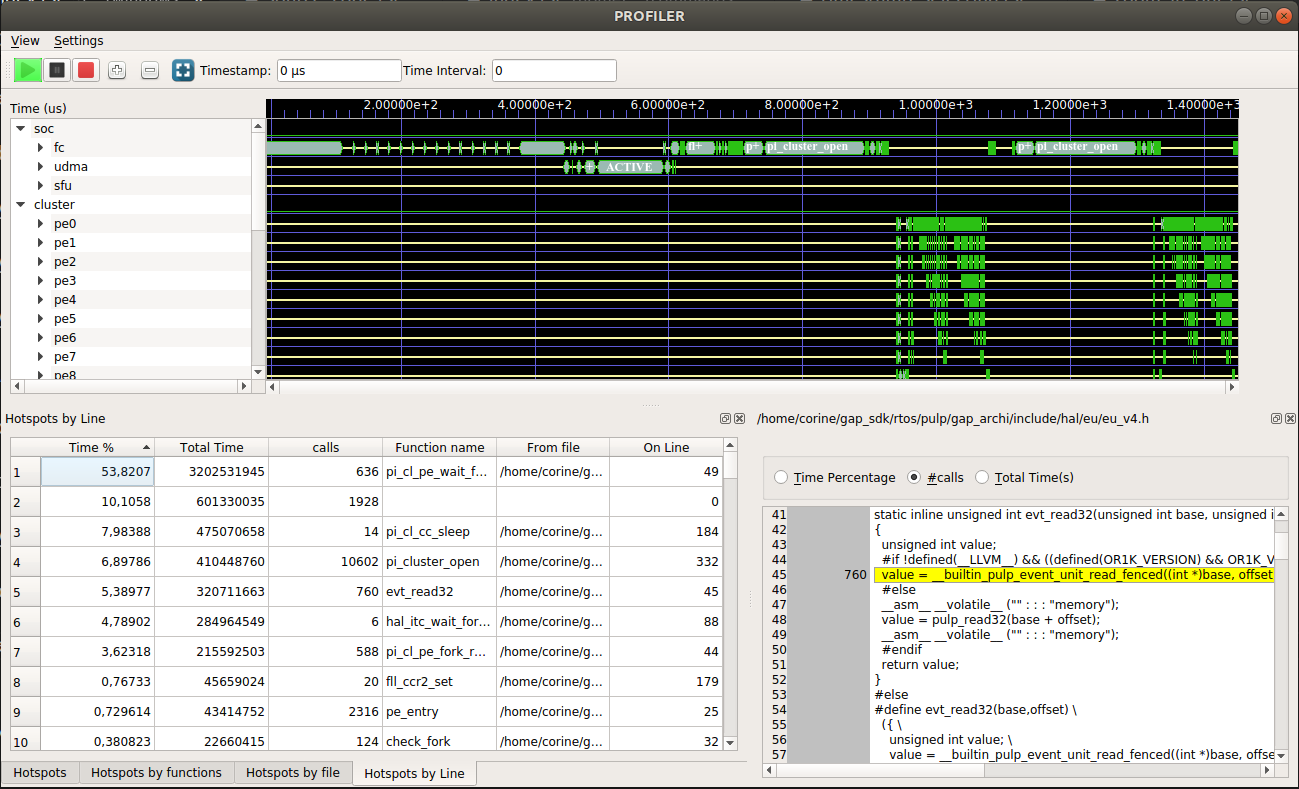Select check_fork function cell
The image size is (1299, 789).
pos(440,741)
